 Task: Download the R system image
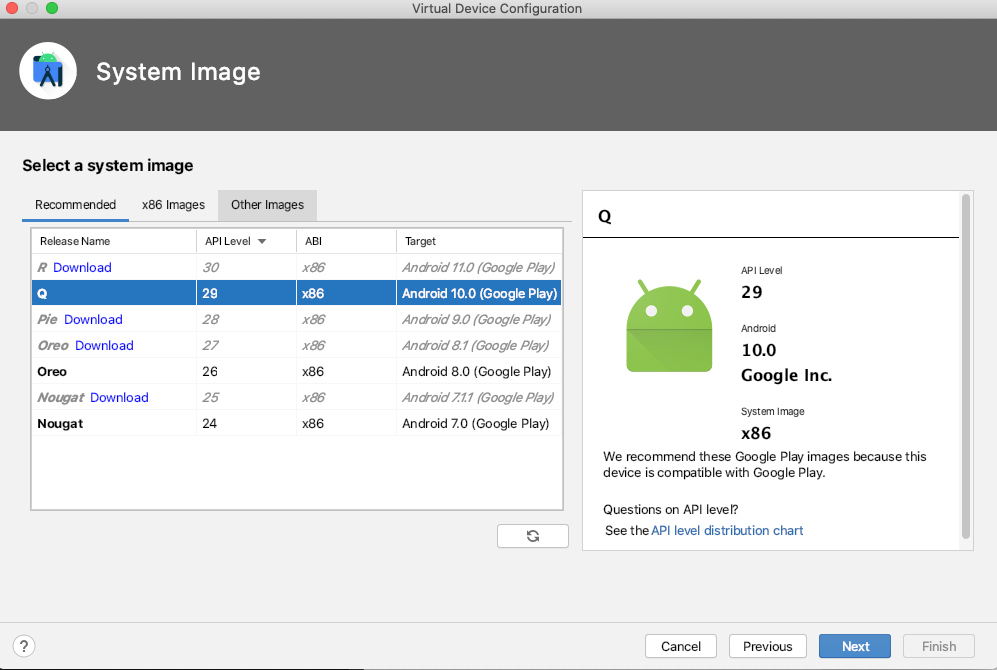(82, 267)
